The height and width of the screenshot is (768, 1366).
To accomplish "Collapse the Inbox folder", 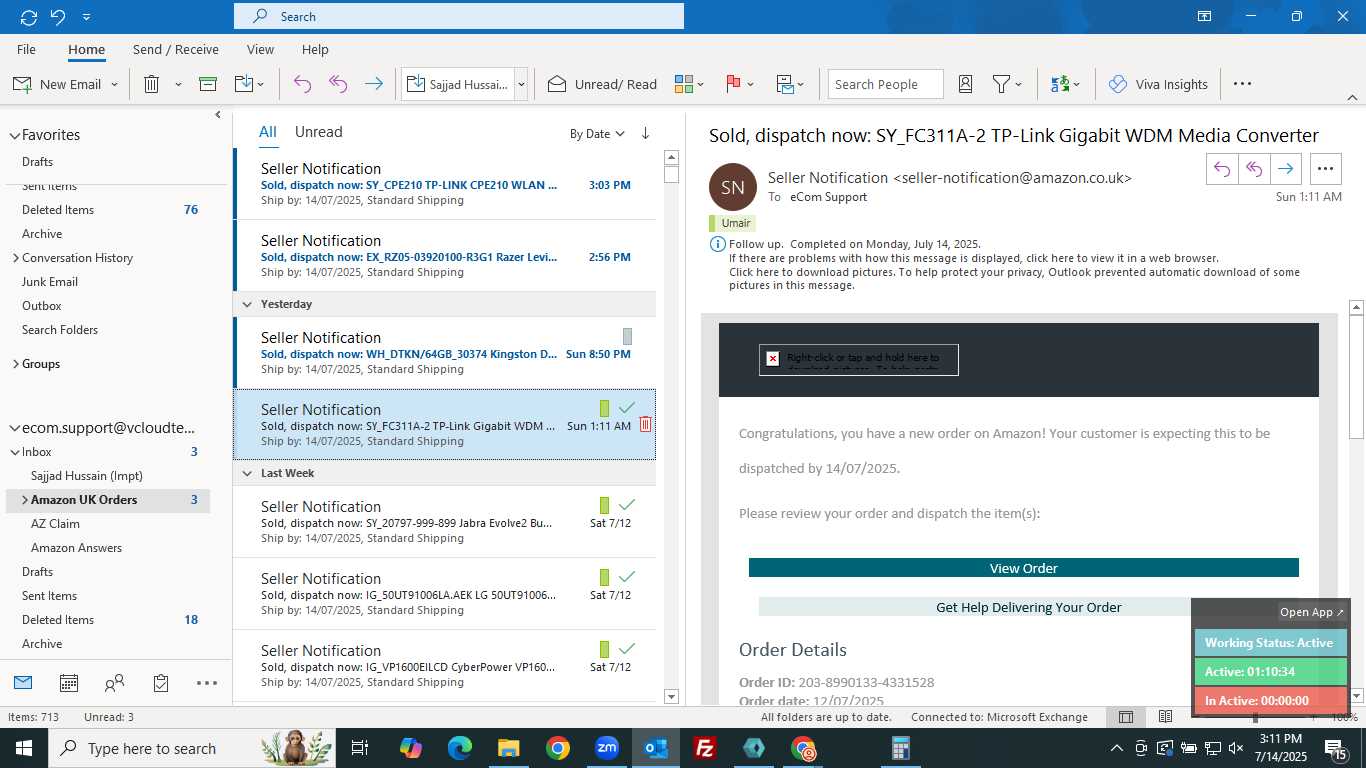I will [15, 452].
